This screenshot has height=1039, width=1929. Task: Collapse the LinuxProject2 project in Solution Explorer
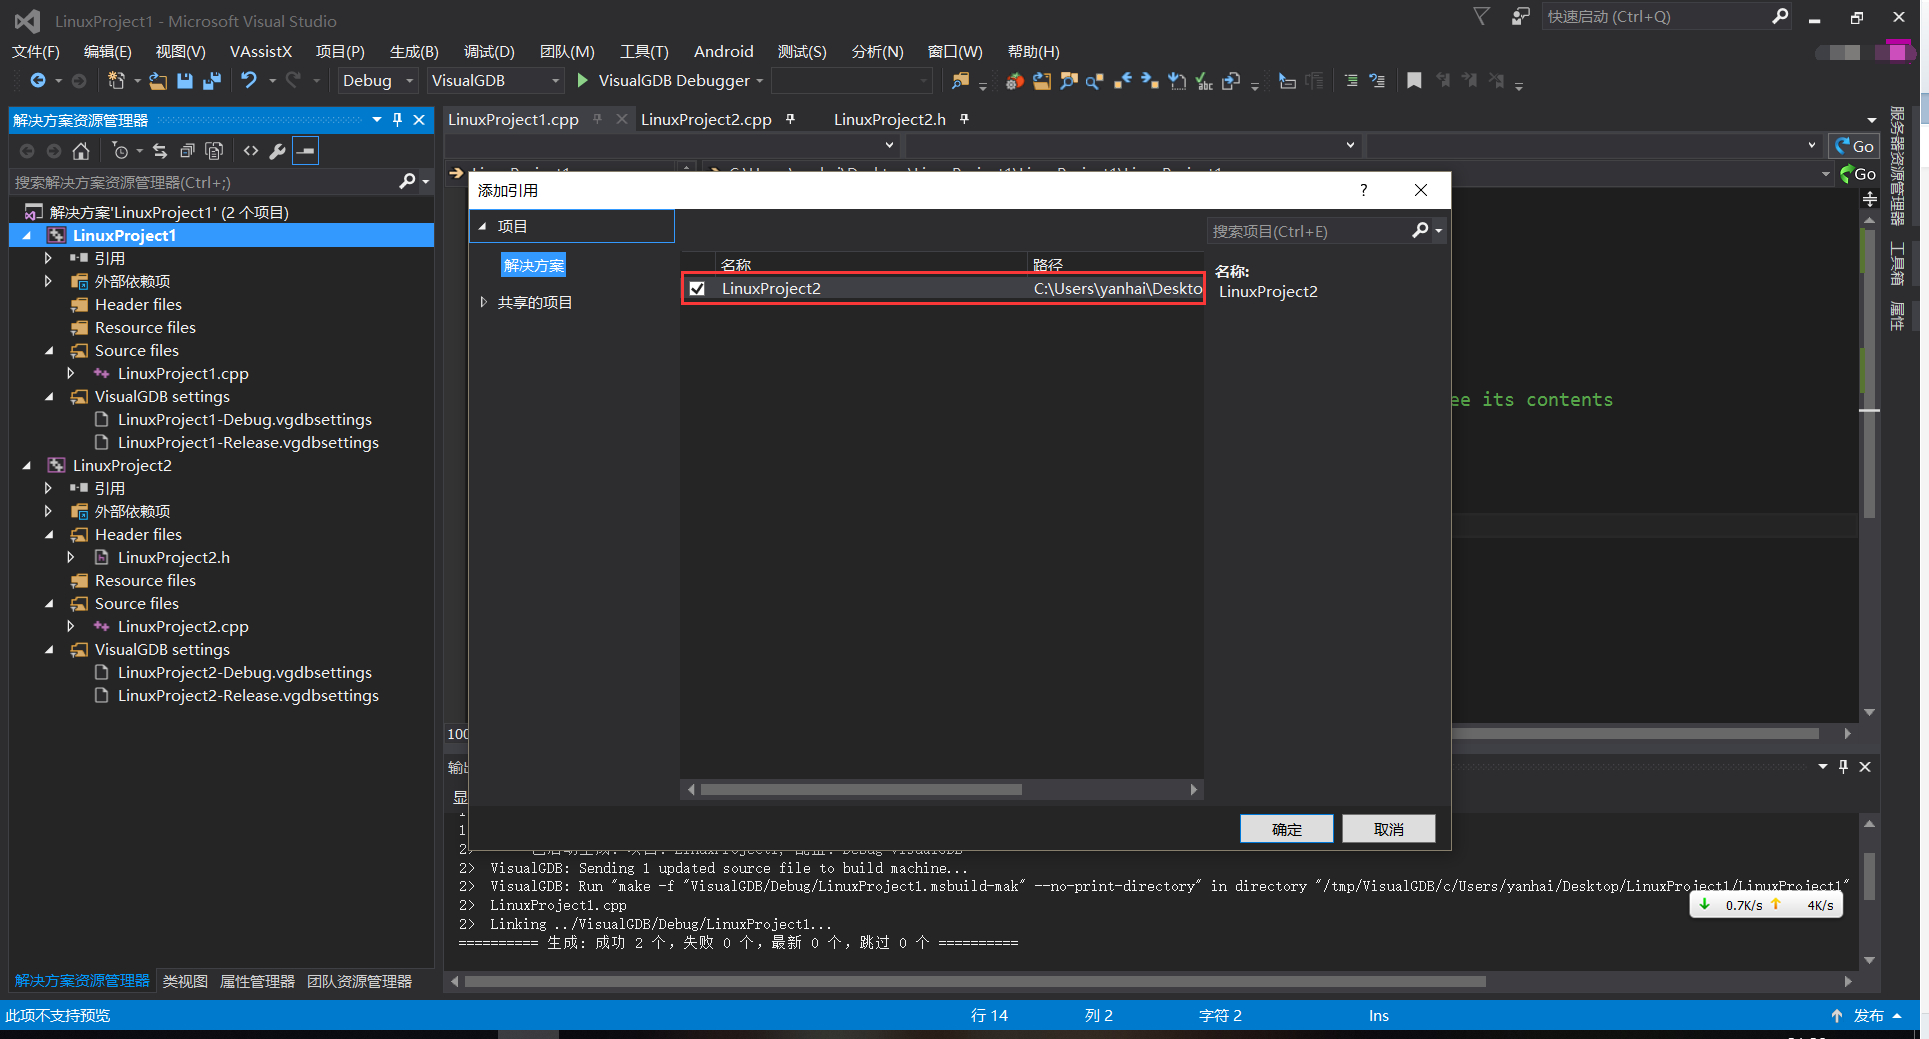(x=27, y=465)
